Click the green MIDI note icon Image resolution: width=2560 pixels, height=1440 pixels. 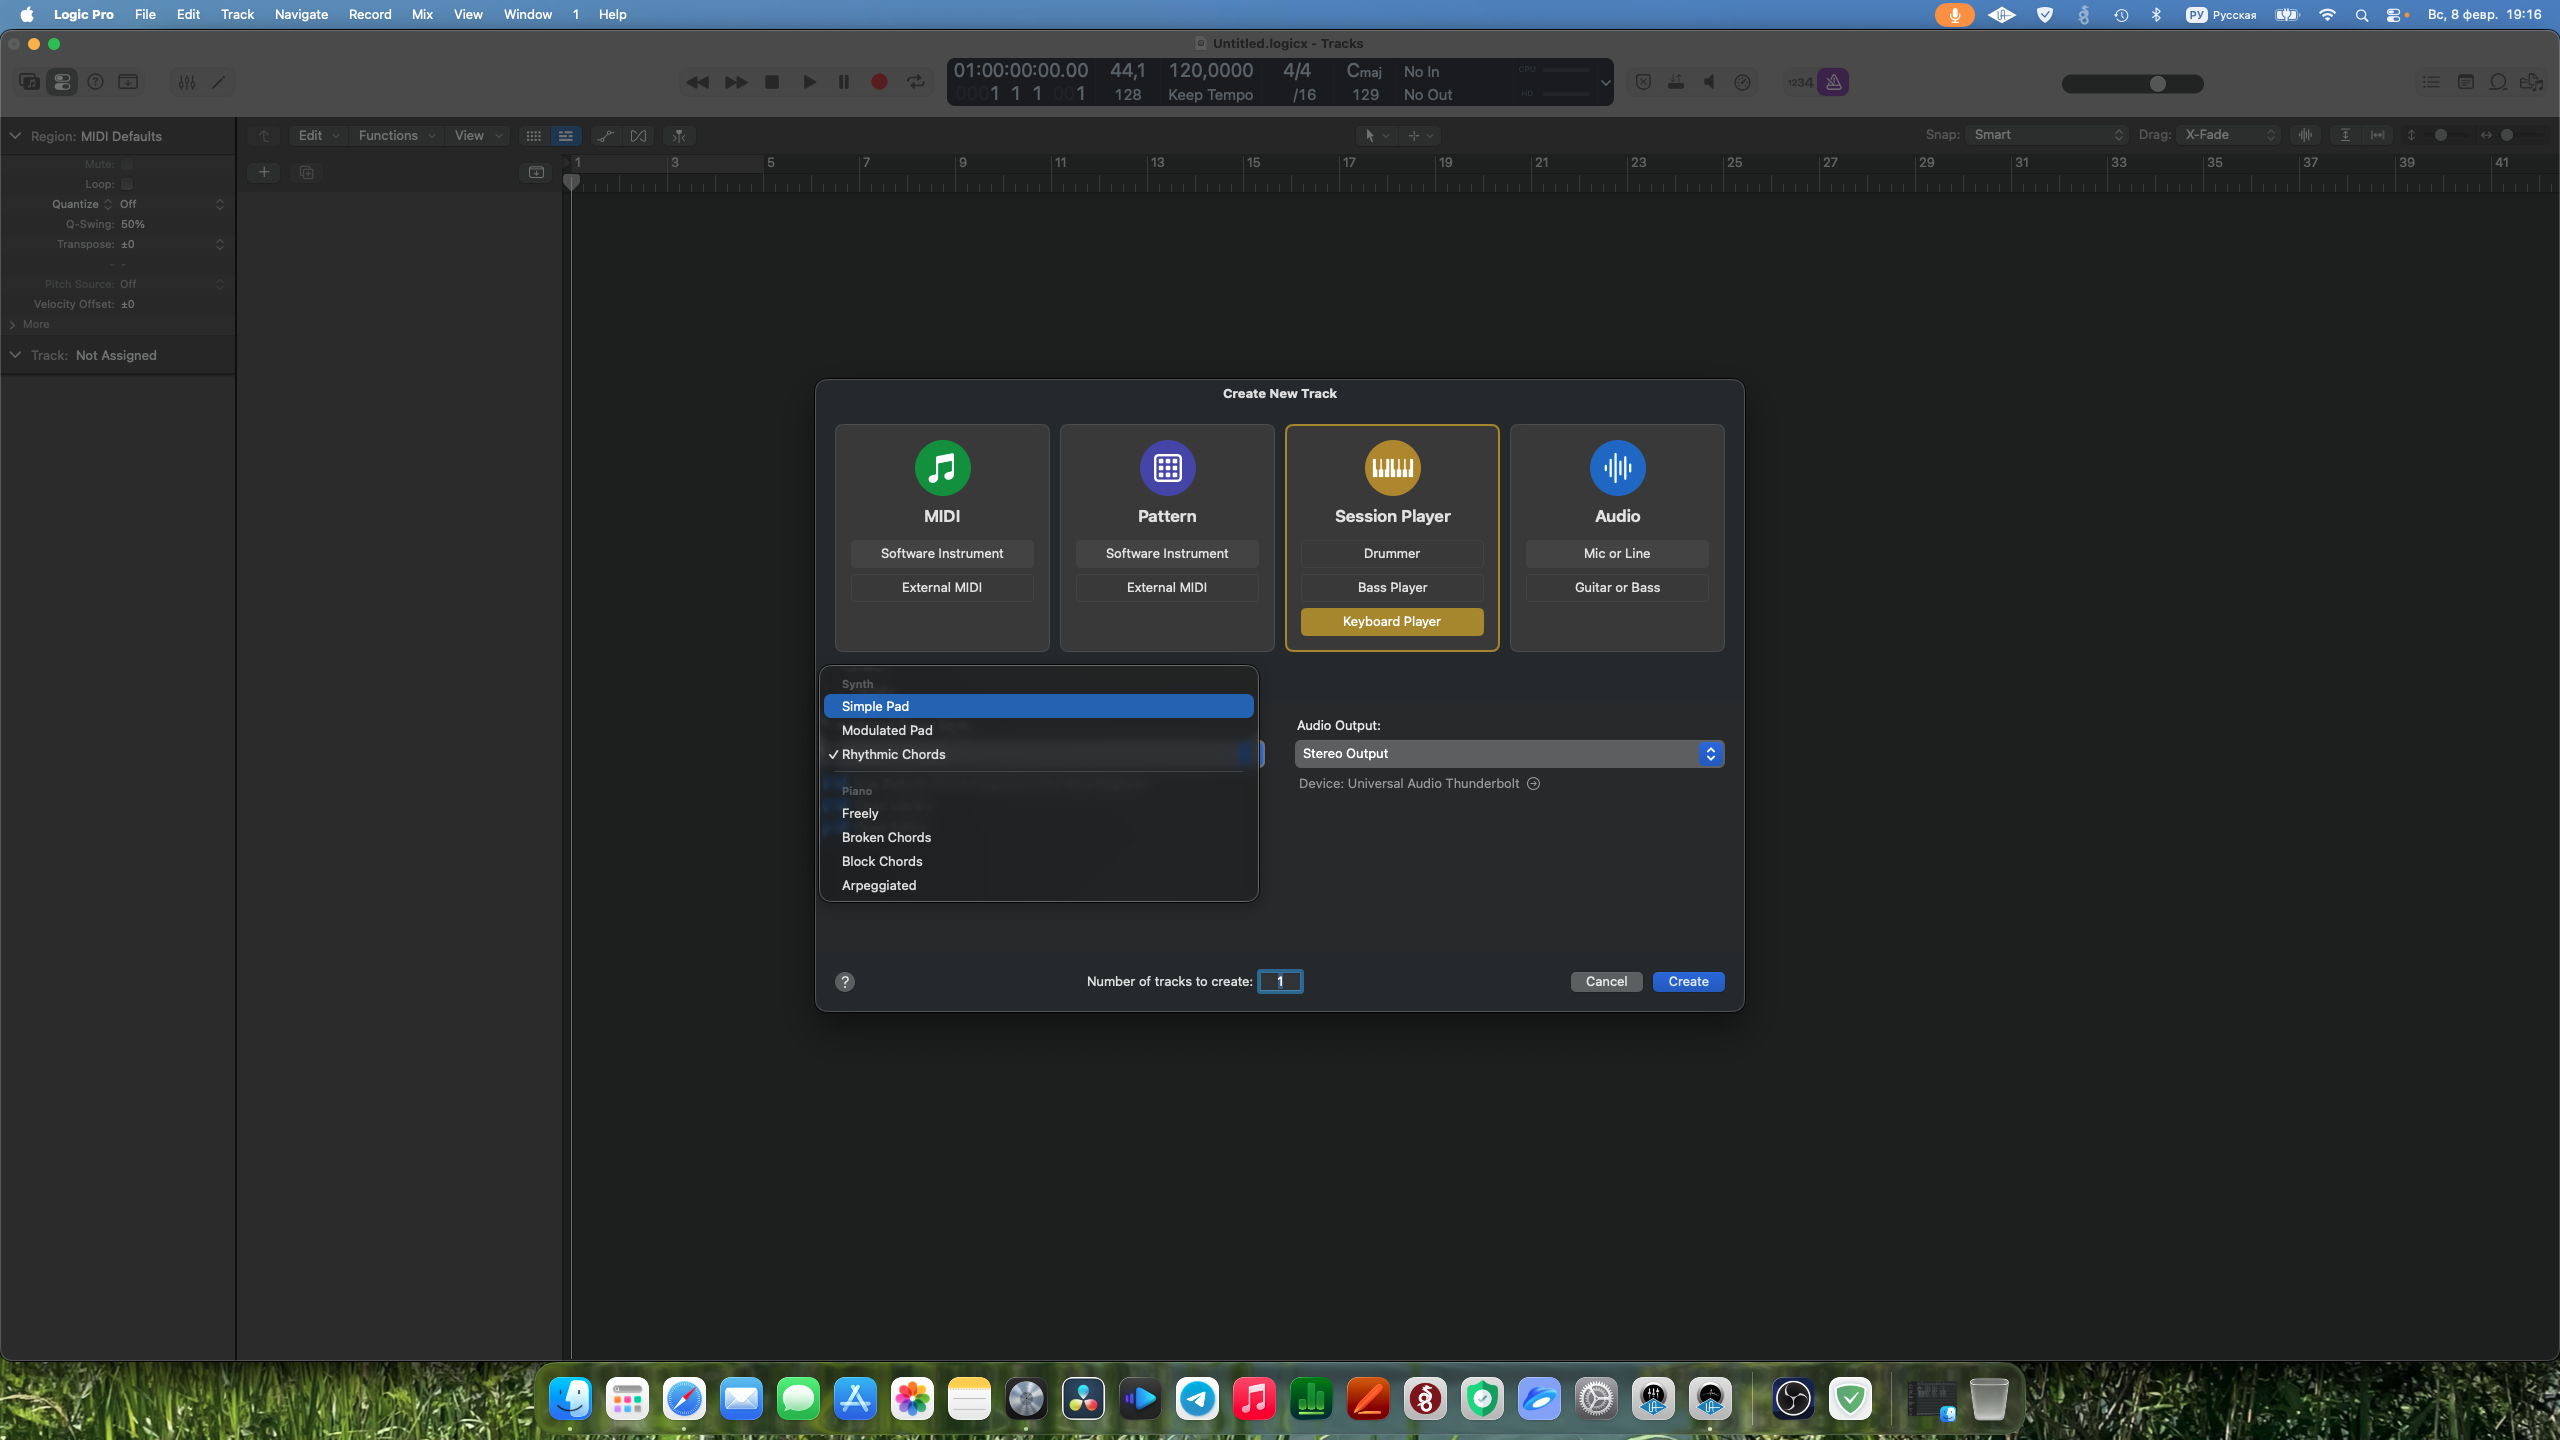click(x=941, y=467)
